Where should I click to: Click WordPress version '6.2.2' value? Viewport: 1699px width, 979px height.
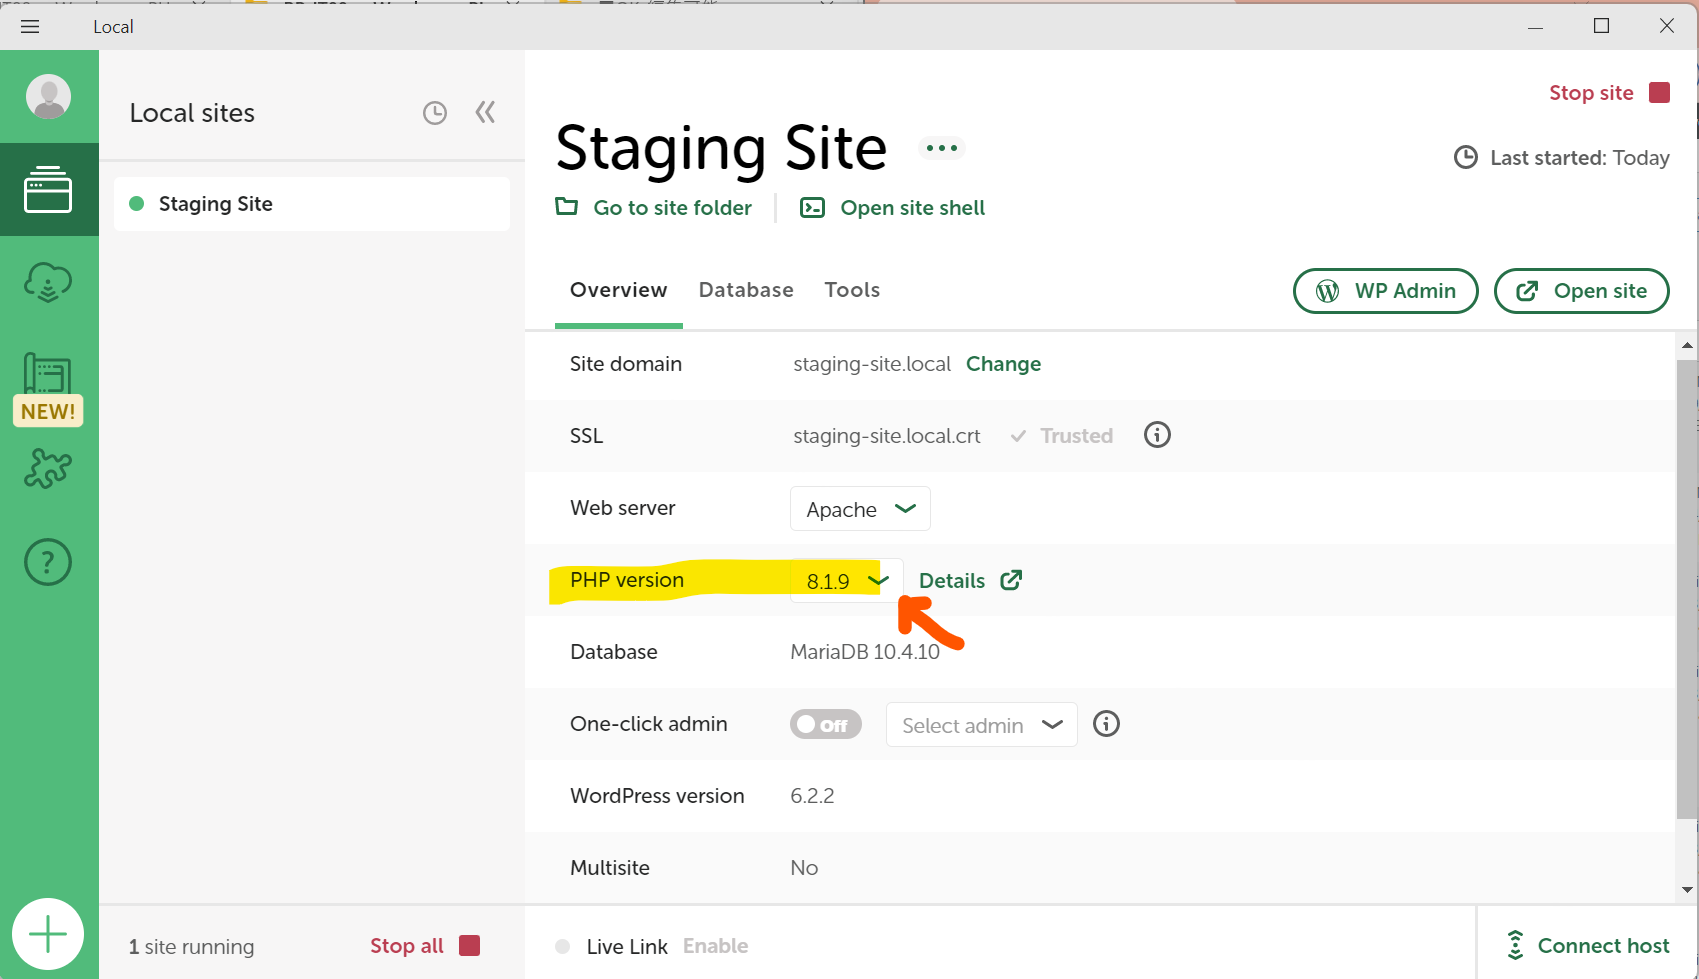(x=812, y=796)
